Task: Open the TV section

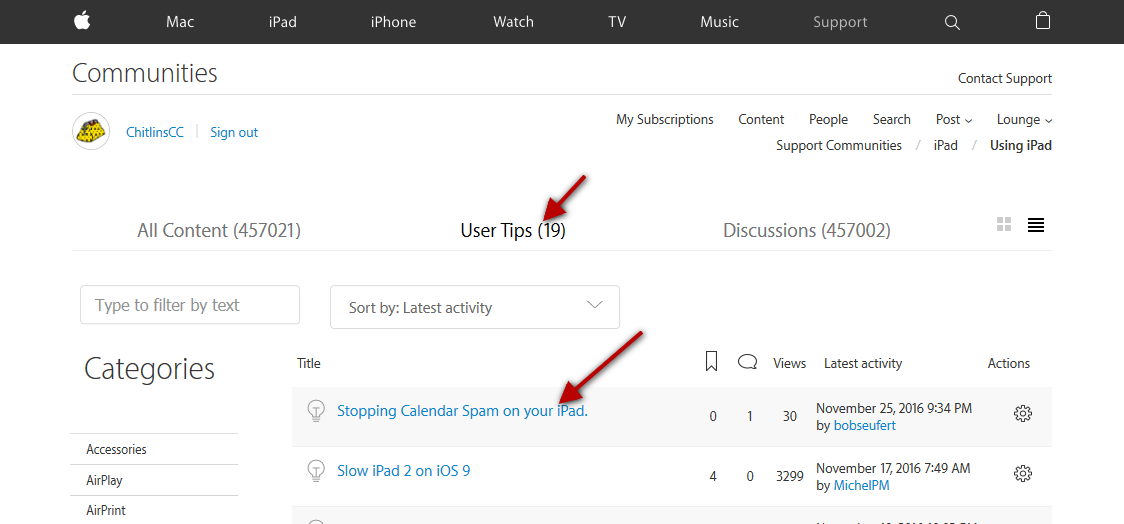Action: point(617,22)
